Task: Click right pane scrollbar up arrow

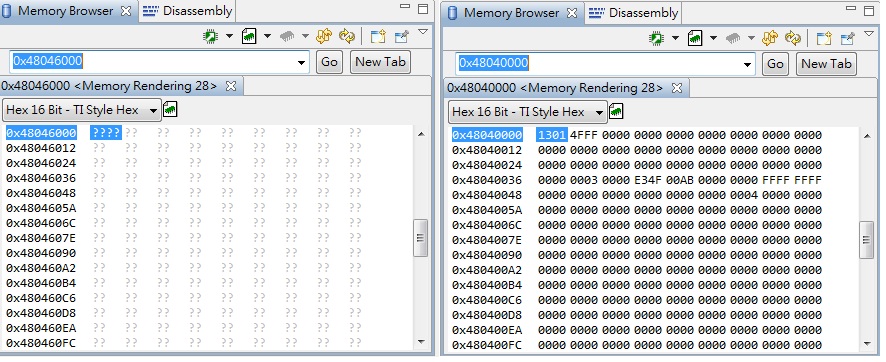Action: 867,136
